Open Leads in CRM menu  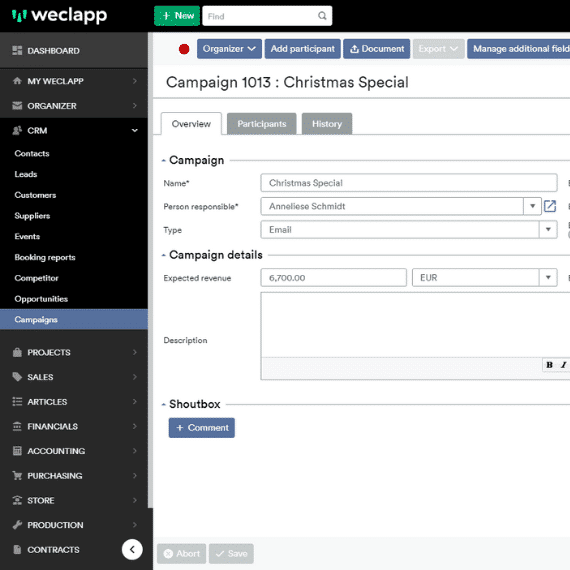(x=26, y=174)
